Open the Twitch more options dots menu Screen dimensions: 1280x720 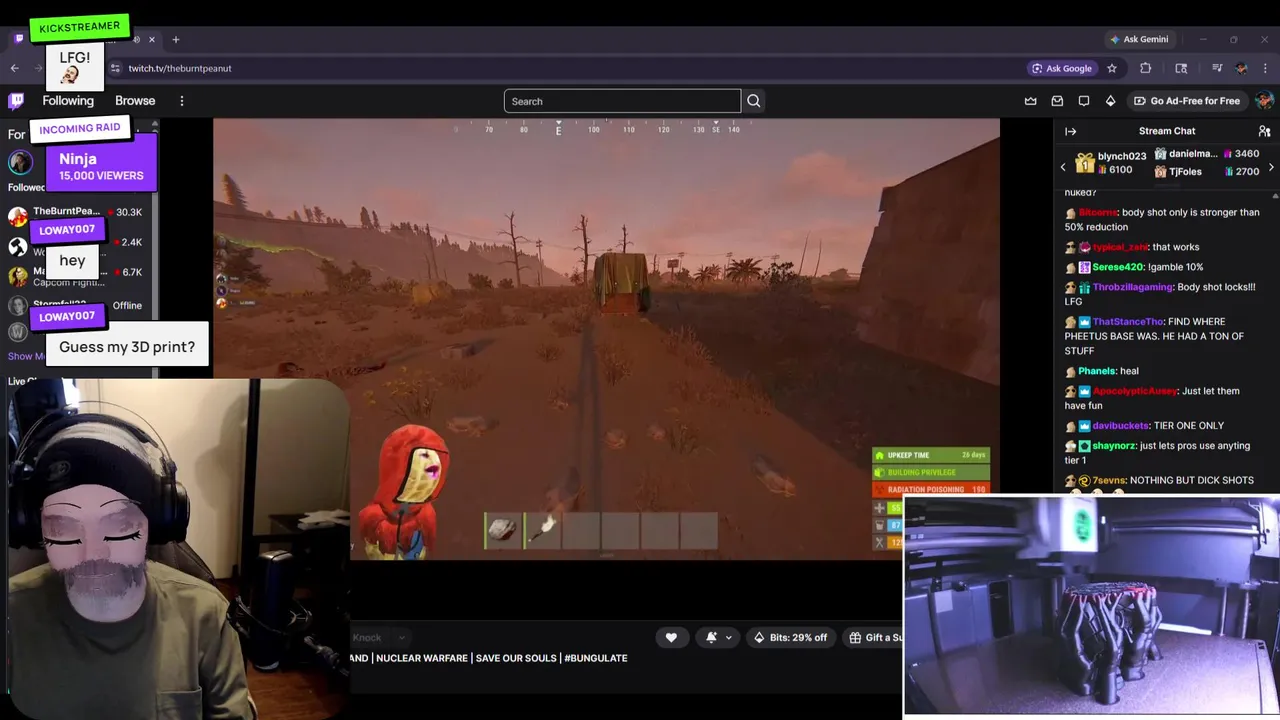[181, 101]
